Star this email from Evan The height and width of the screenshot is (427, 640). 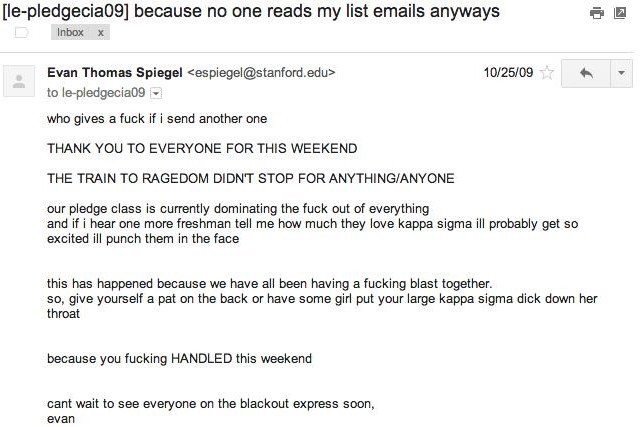click(x=547, y=73)
